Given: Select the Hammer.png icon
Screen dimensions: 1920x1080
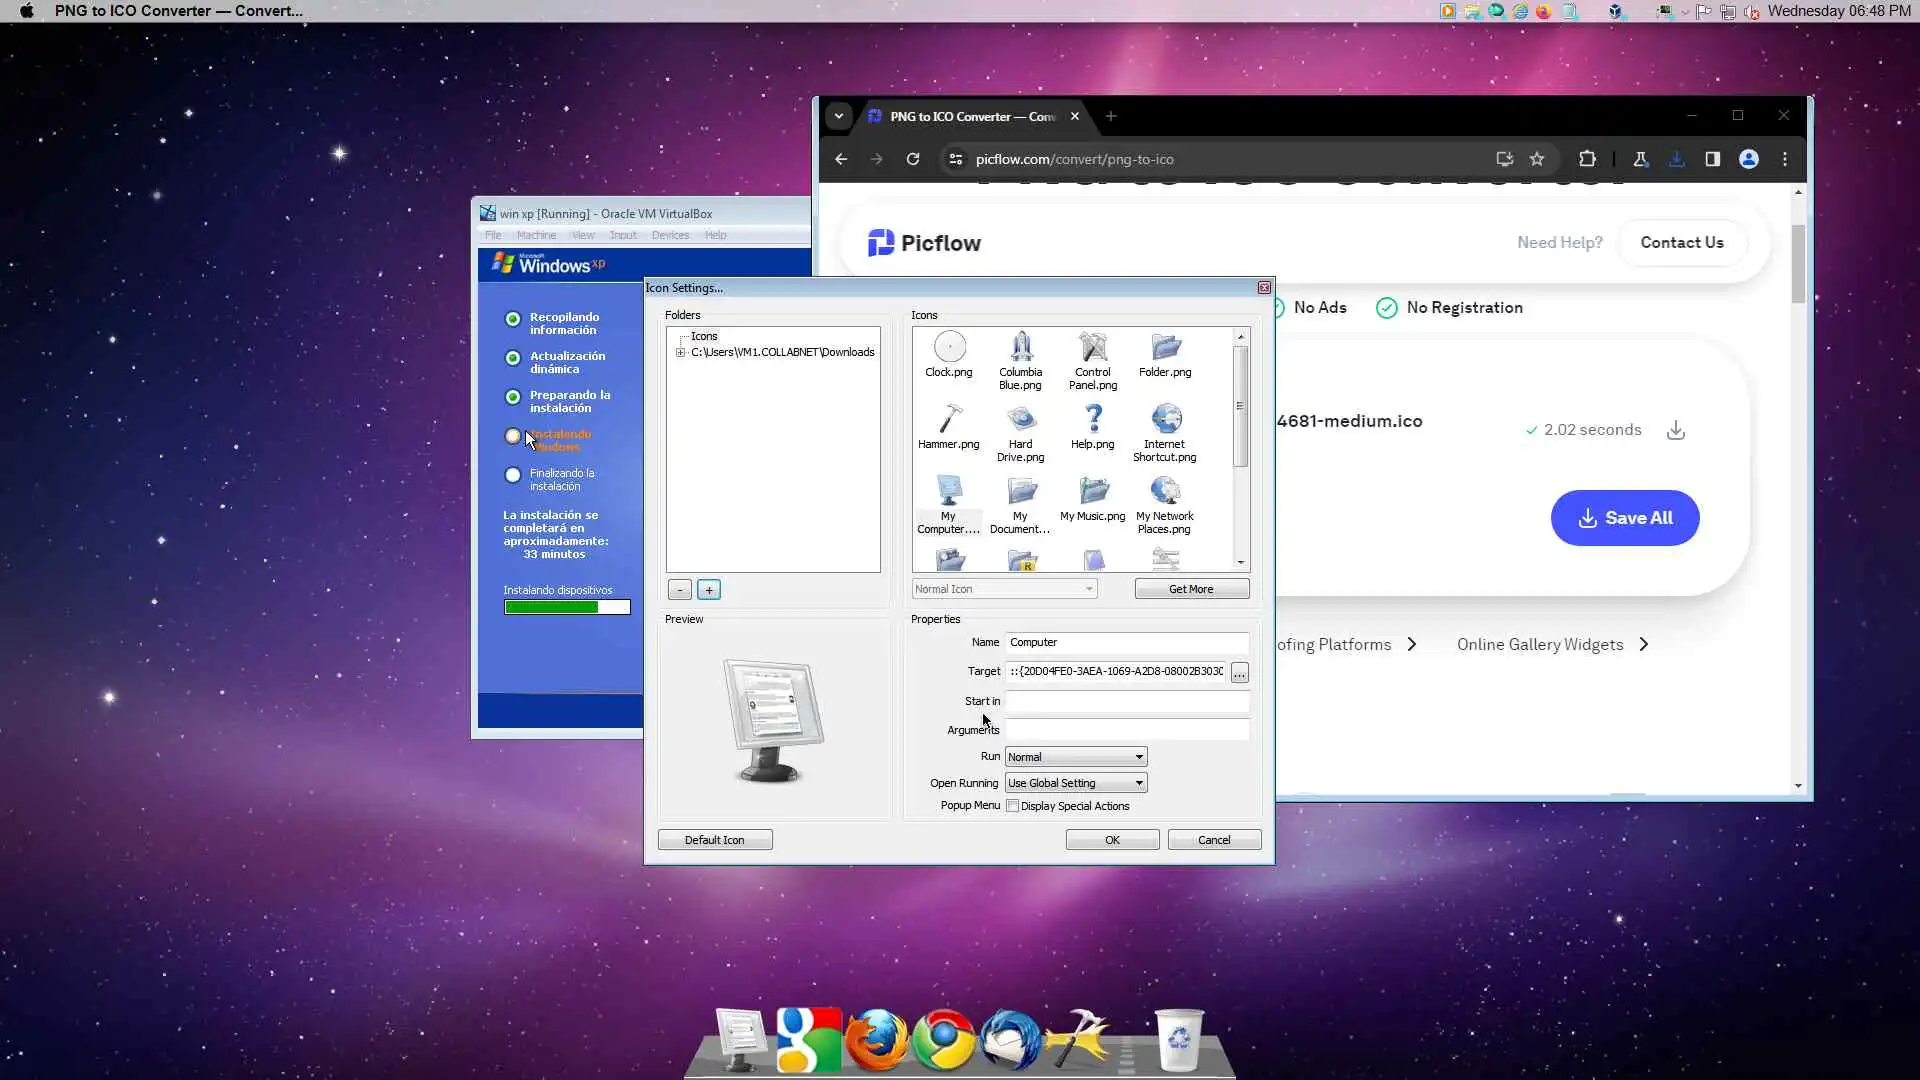Looking at the screenshot, I should (948, 426).
